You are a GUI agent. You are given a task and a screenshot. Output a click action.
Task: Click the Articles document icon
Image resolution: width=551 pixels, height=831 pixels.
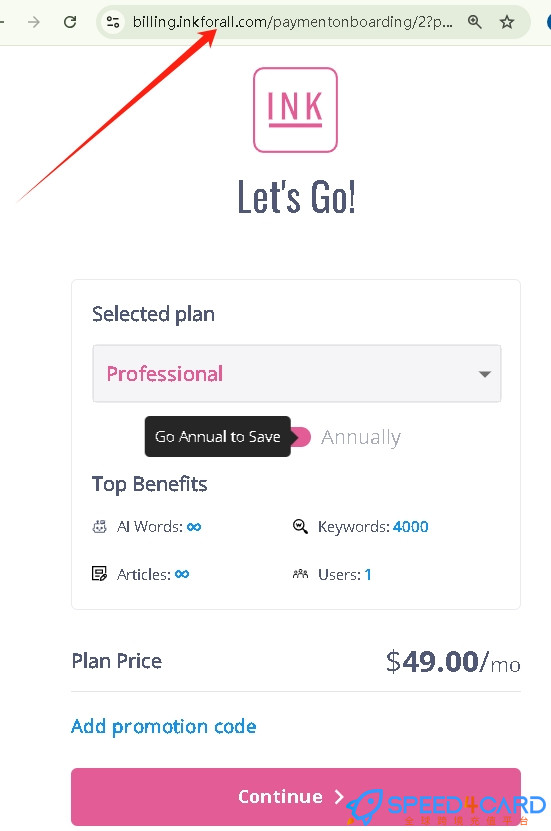100,574
